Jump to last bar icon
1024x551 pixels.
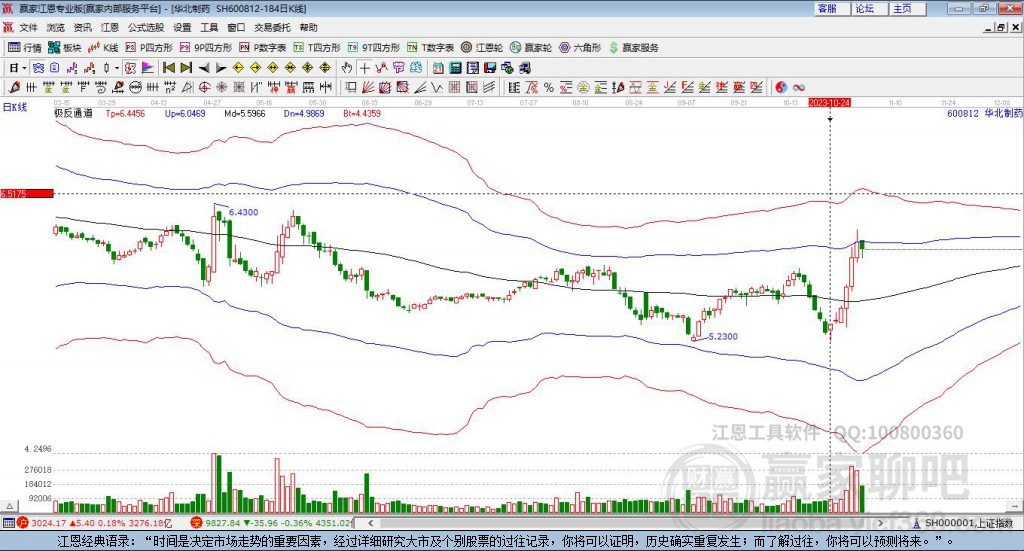(x=186, y=68)
